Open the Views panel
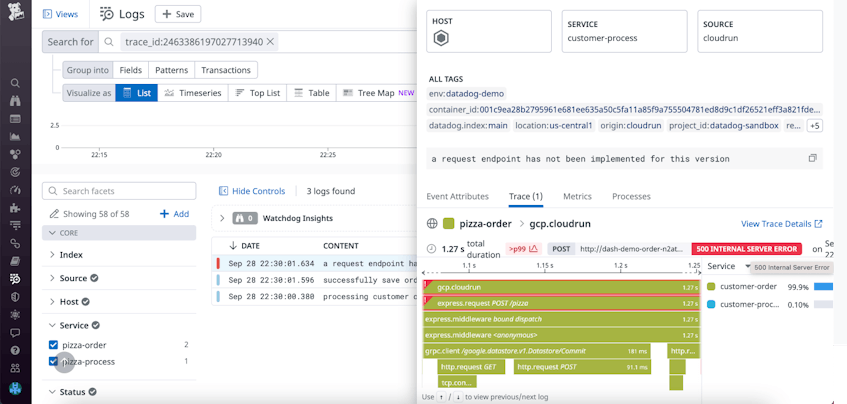Image resolution: width=847 pixels, height=404 pixels. (x=60, y=14)
